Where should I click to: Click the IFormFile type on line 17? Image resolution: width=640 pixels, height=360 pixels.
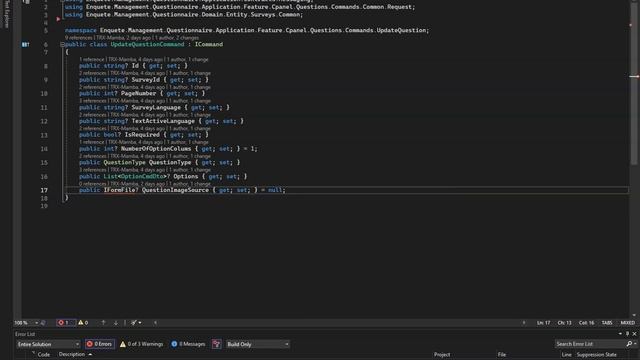[x=120, y=190]
